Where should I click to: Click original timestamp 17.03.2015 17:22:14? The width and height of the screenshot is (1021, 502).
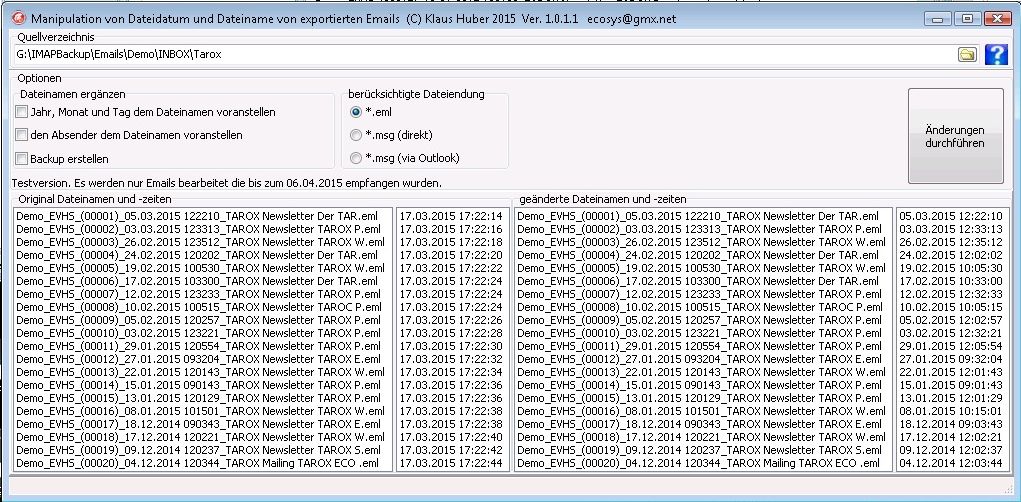(x=451, y=216)
